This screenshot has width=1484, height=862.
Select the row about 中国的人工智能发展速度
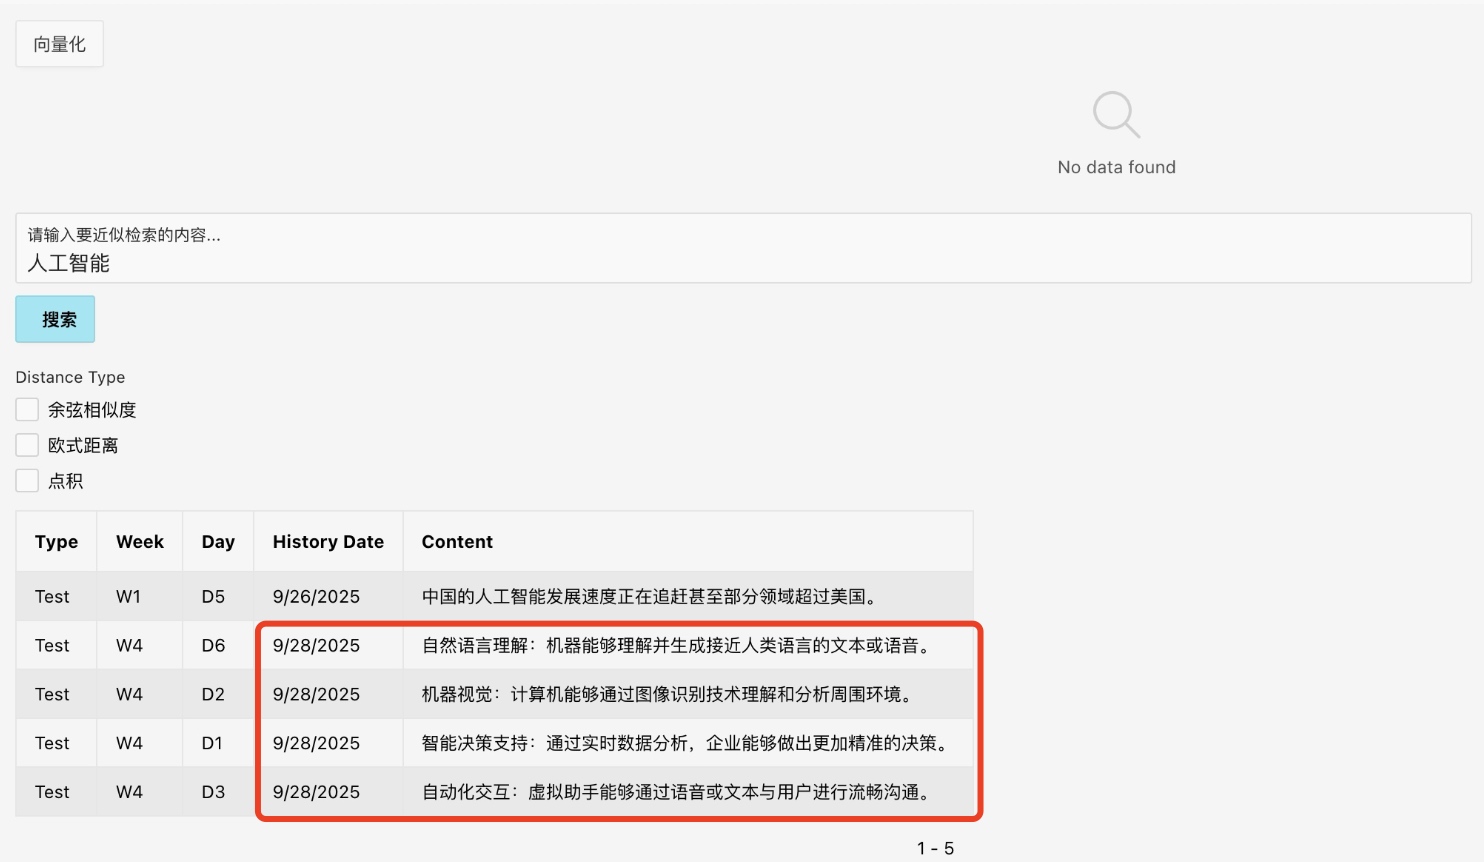pyautogui.click(x=649, y=597)
